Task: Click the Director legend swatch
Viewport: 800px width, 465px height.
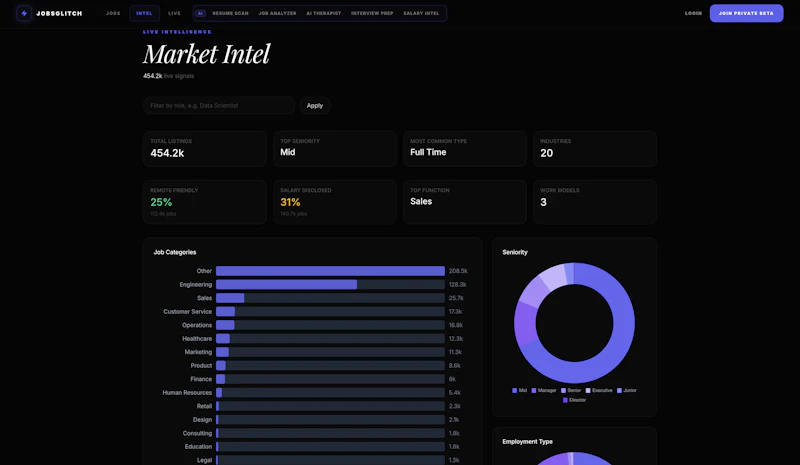Action: [x=565, y=400]
